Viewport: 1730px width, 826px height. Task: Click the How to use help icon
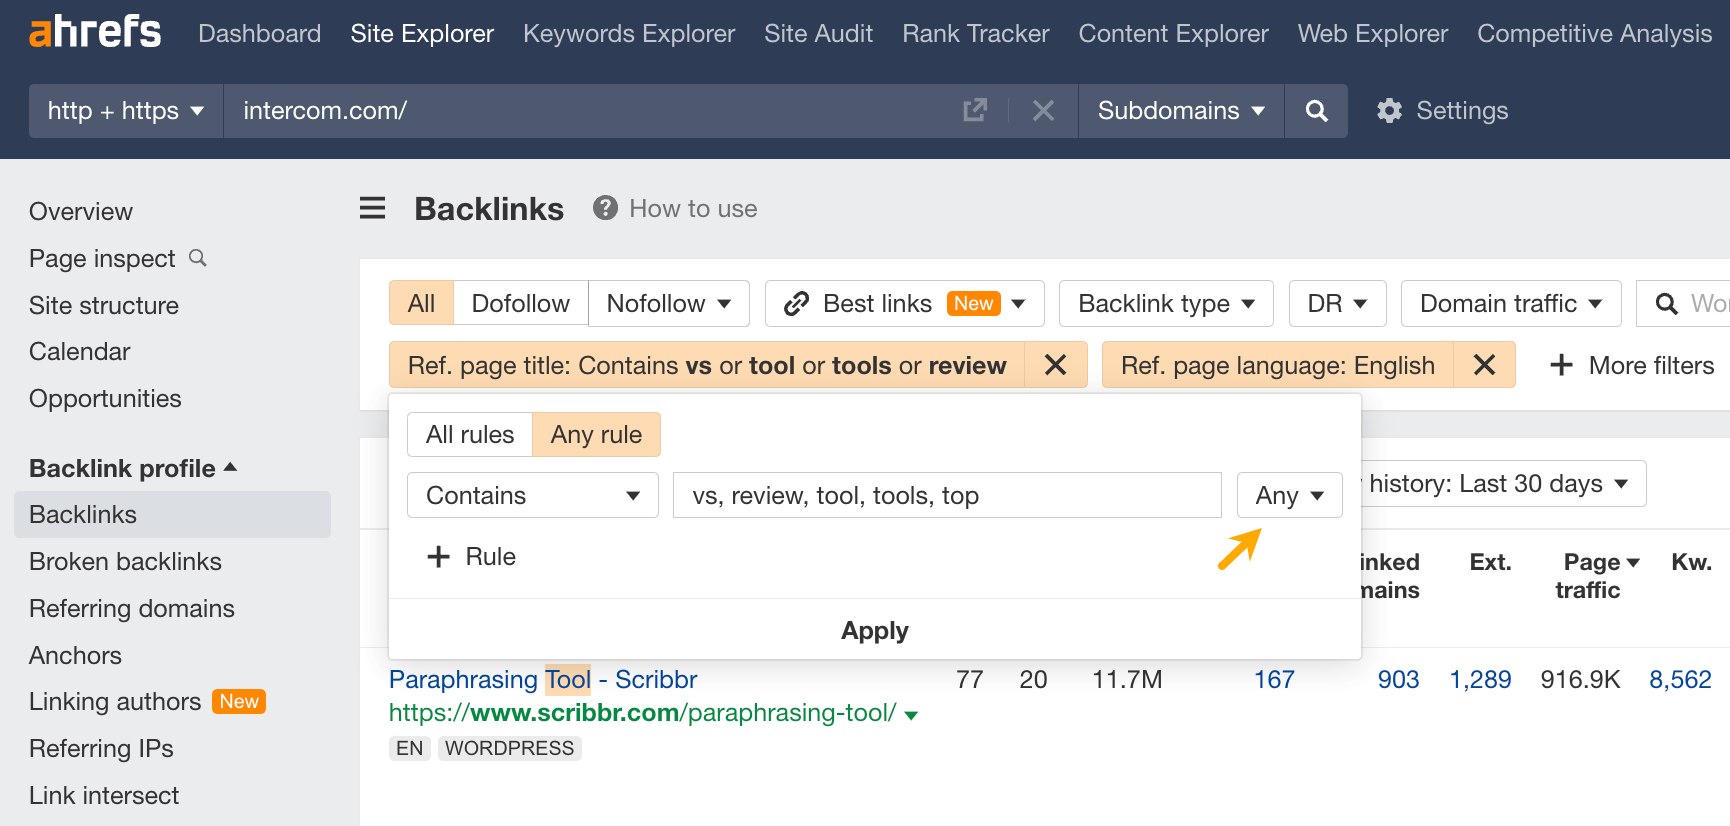[x=605, y=208]
